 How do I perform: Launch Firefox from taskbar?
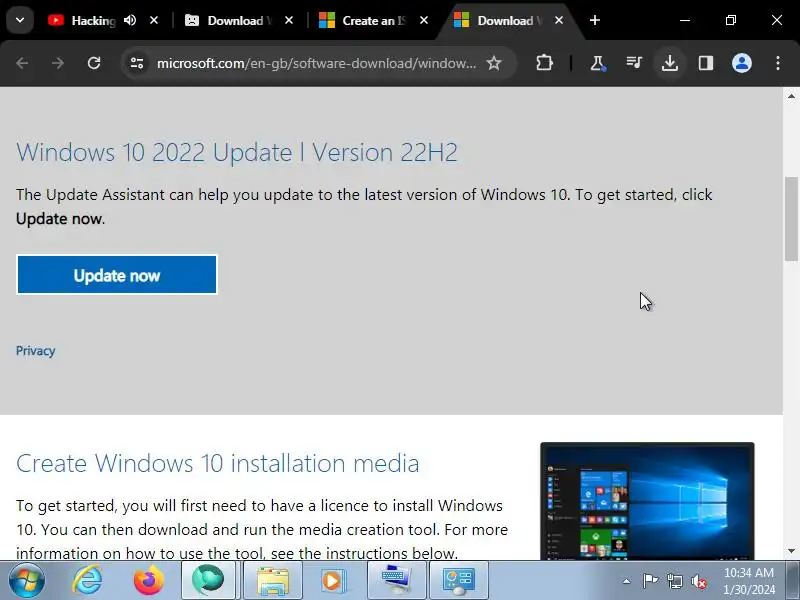tap(148, 581)
